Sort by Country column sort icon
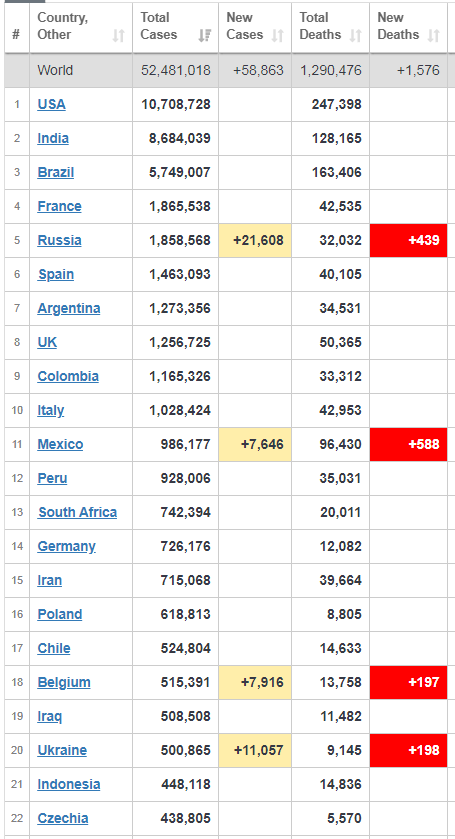The image size is (455, 839). [118, 35]
